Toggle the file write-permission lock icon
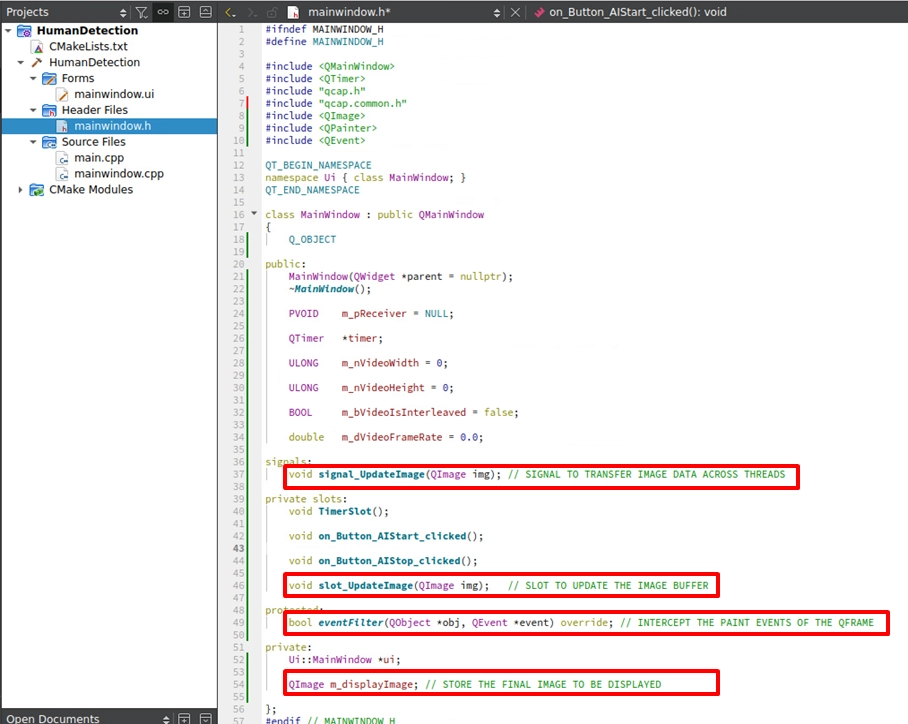This screenshot has height=724, width=908. 272,12
